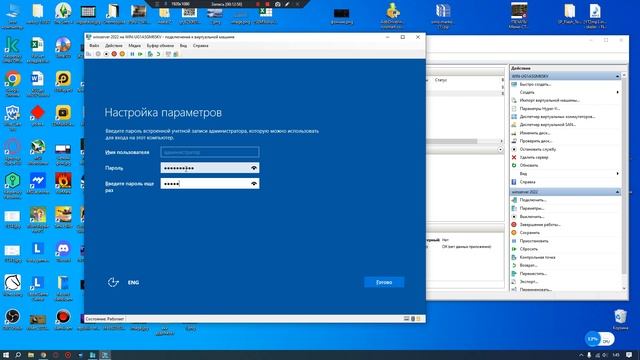Click the red Shut Down toolbar icon
This screenshot has height=360, width=640.
click(x=114, y=54)
